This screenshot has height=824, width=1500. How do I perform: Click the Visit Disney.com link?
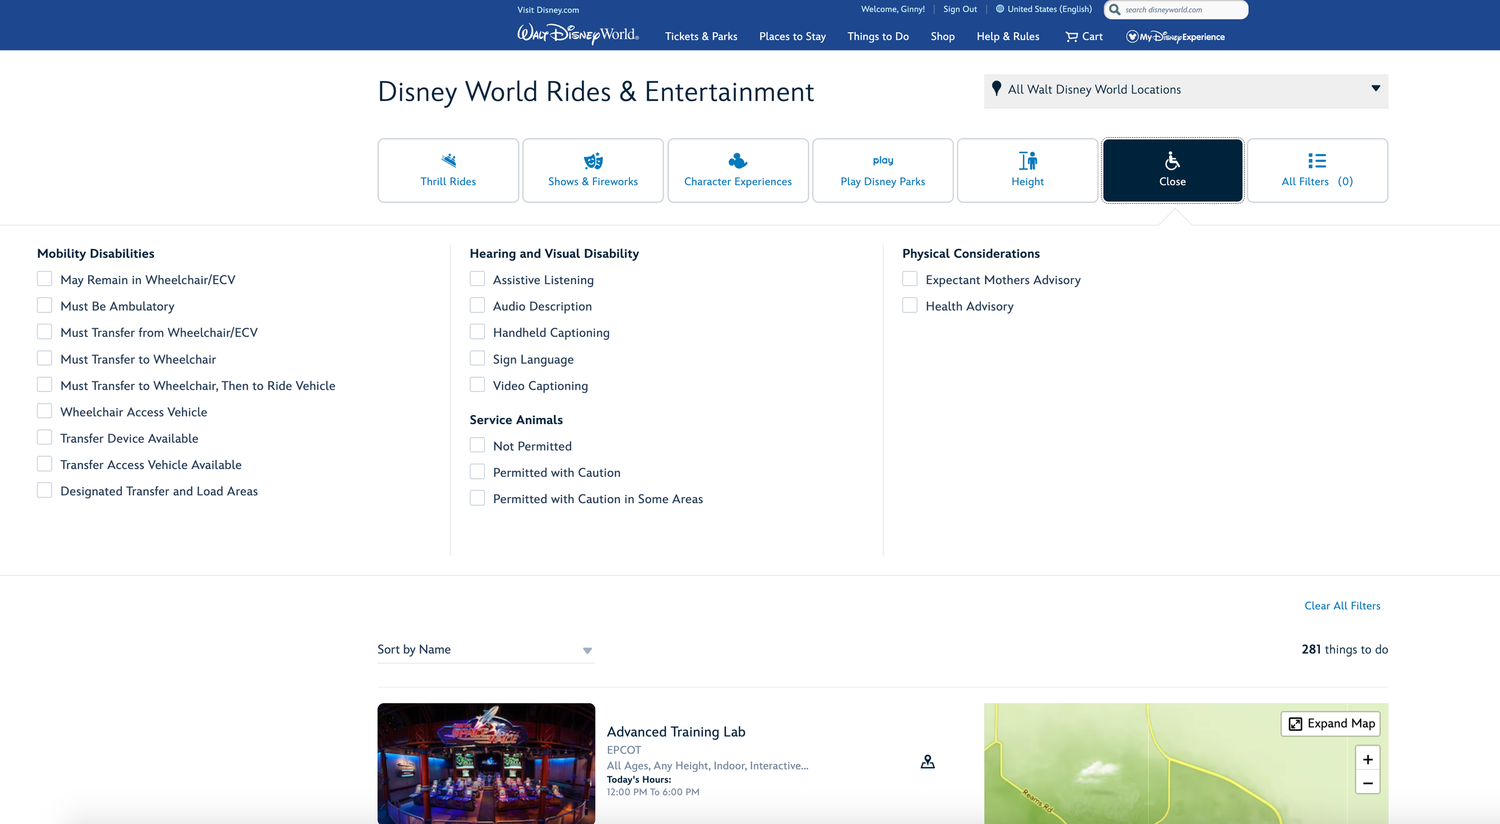(x=548, y=10)
